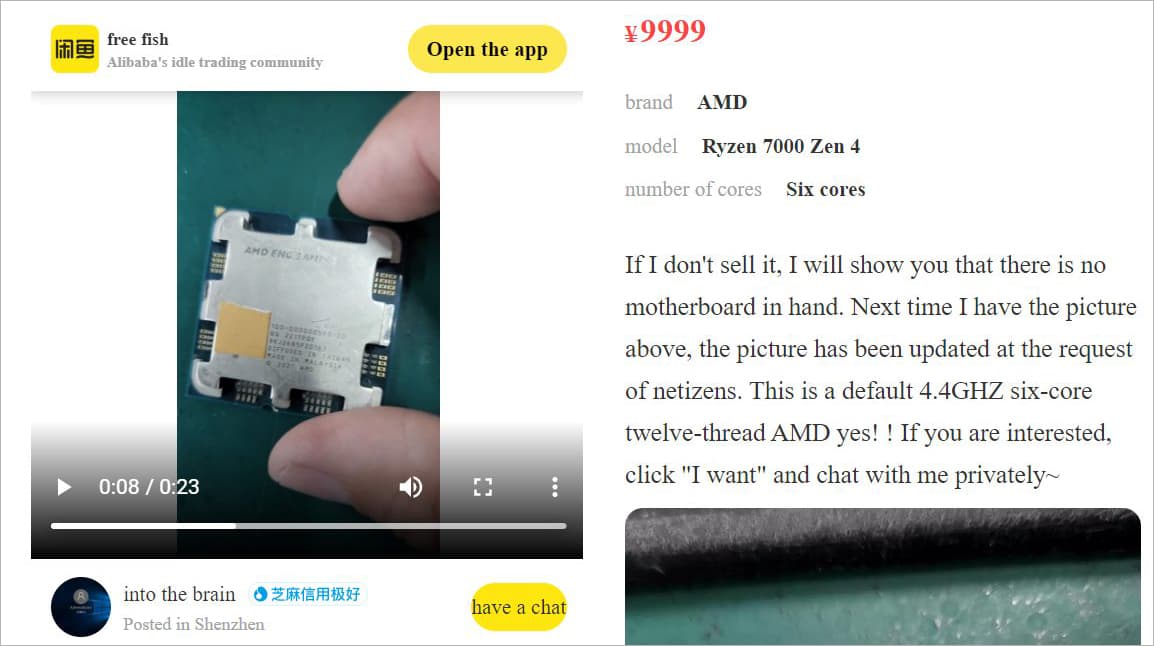The image size is (1154, 646).
Task: Select the AMD brand value
Action: (x=722, y=102)
